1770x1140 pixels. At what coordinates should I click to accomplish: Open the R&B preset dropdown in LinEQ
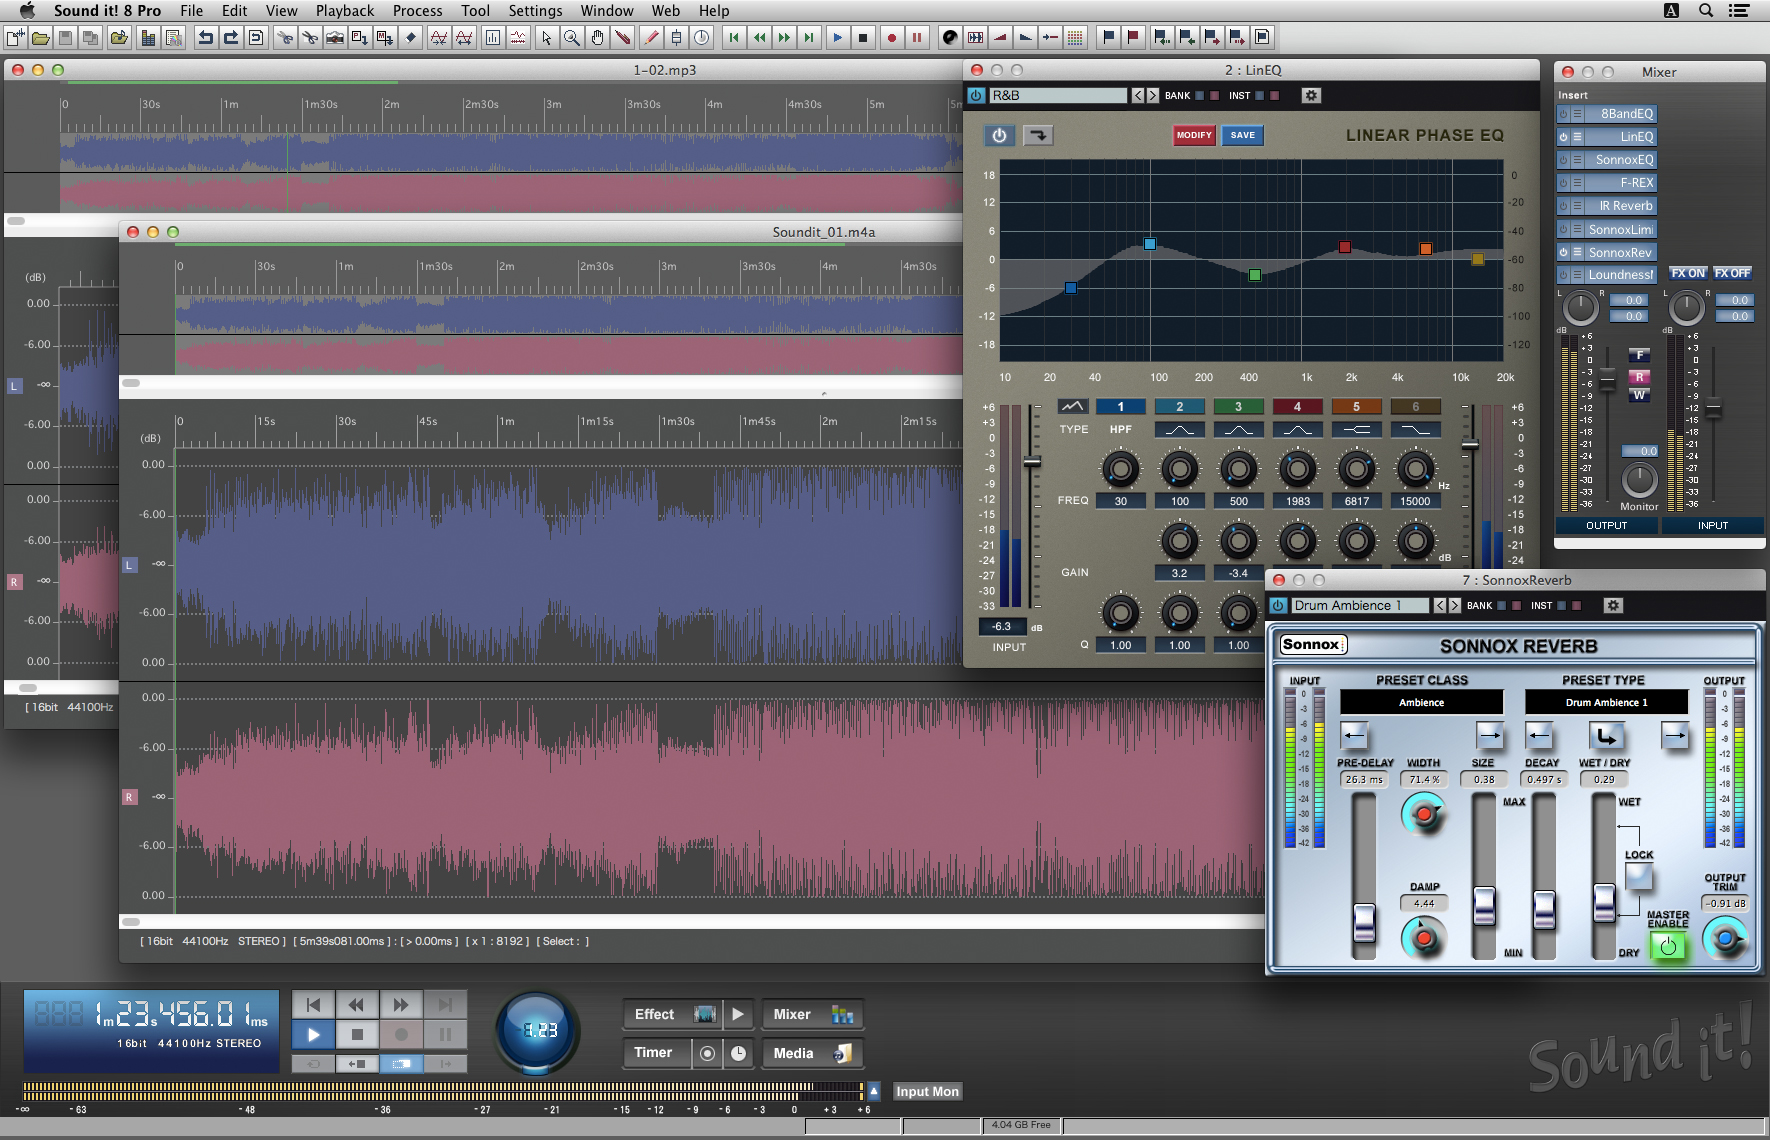tap(1058, 96)
